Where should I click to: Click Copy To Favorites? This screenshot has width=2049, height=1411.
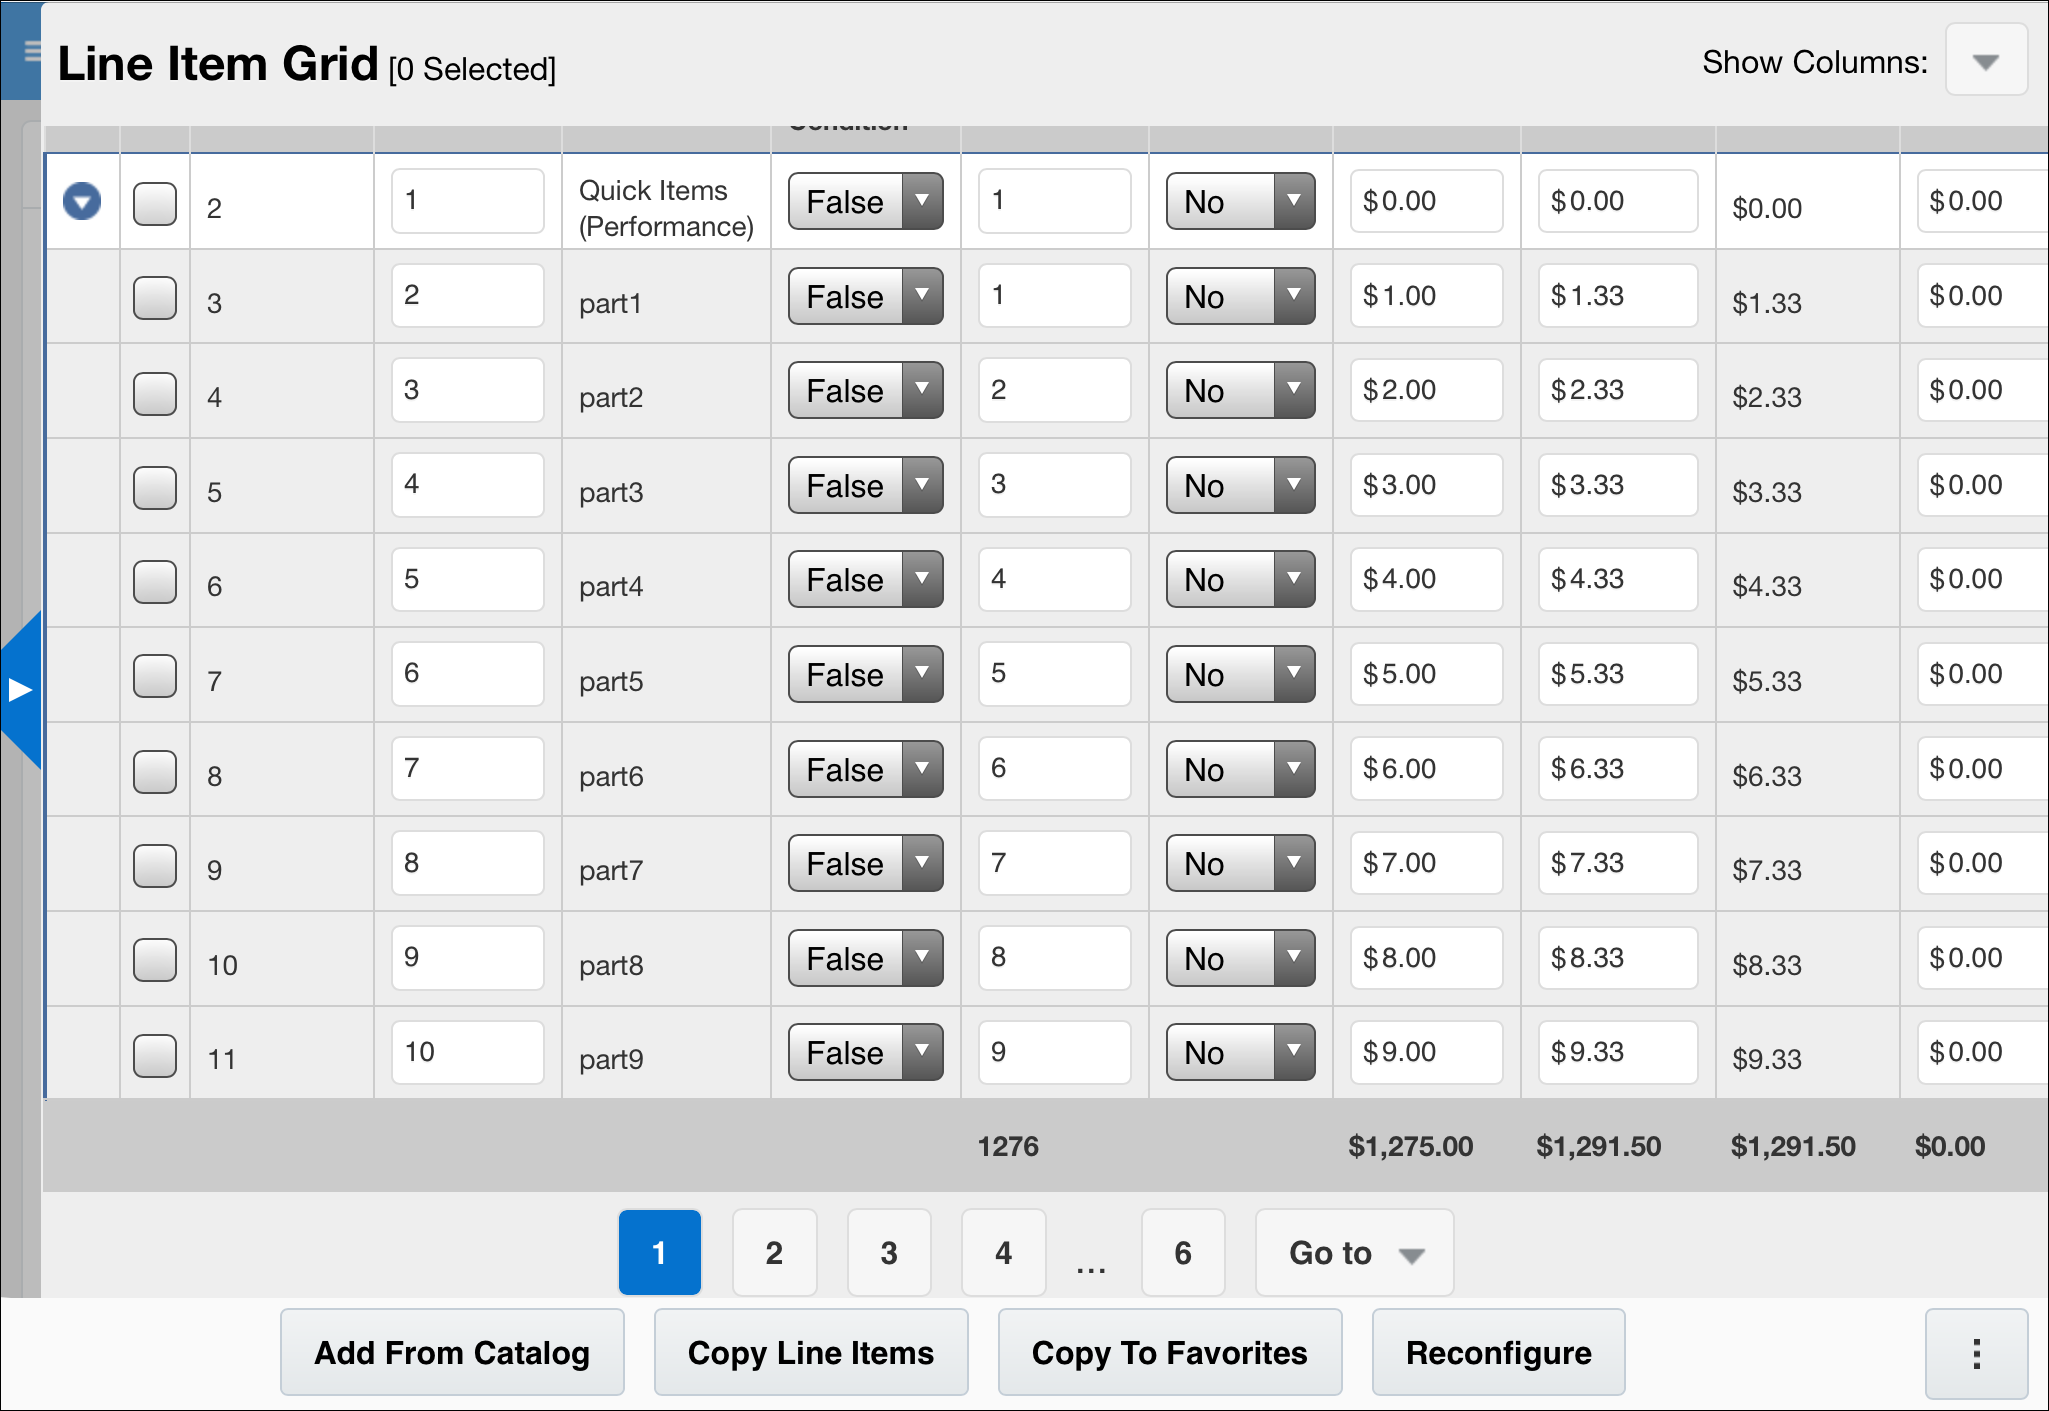(1170, 1353)
